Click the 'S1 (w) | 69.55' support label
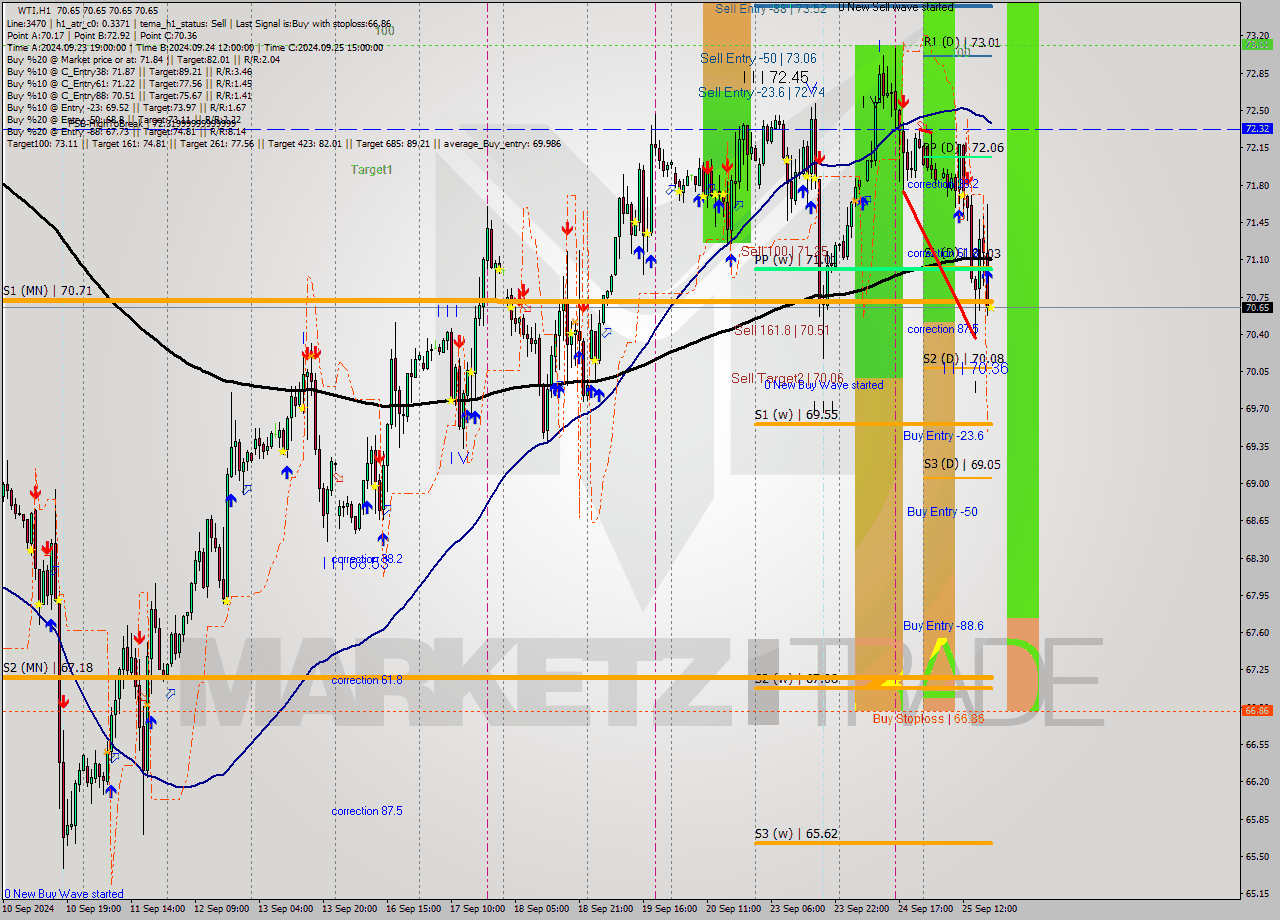 (x=796, y=414)
